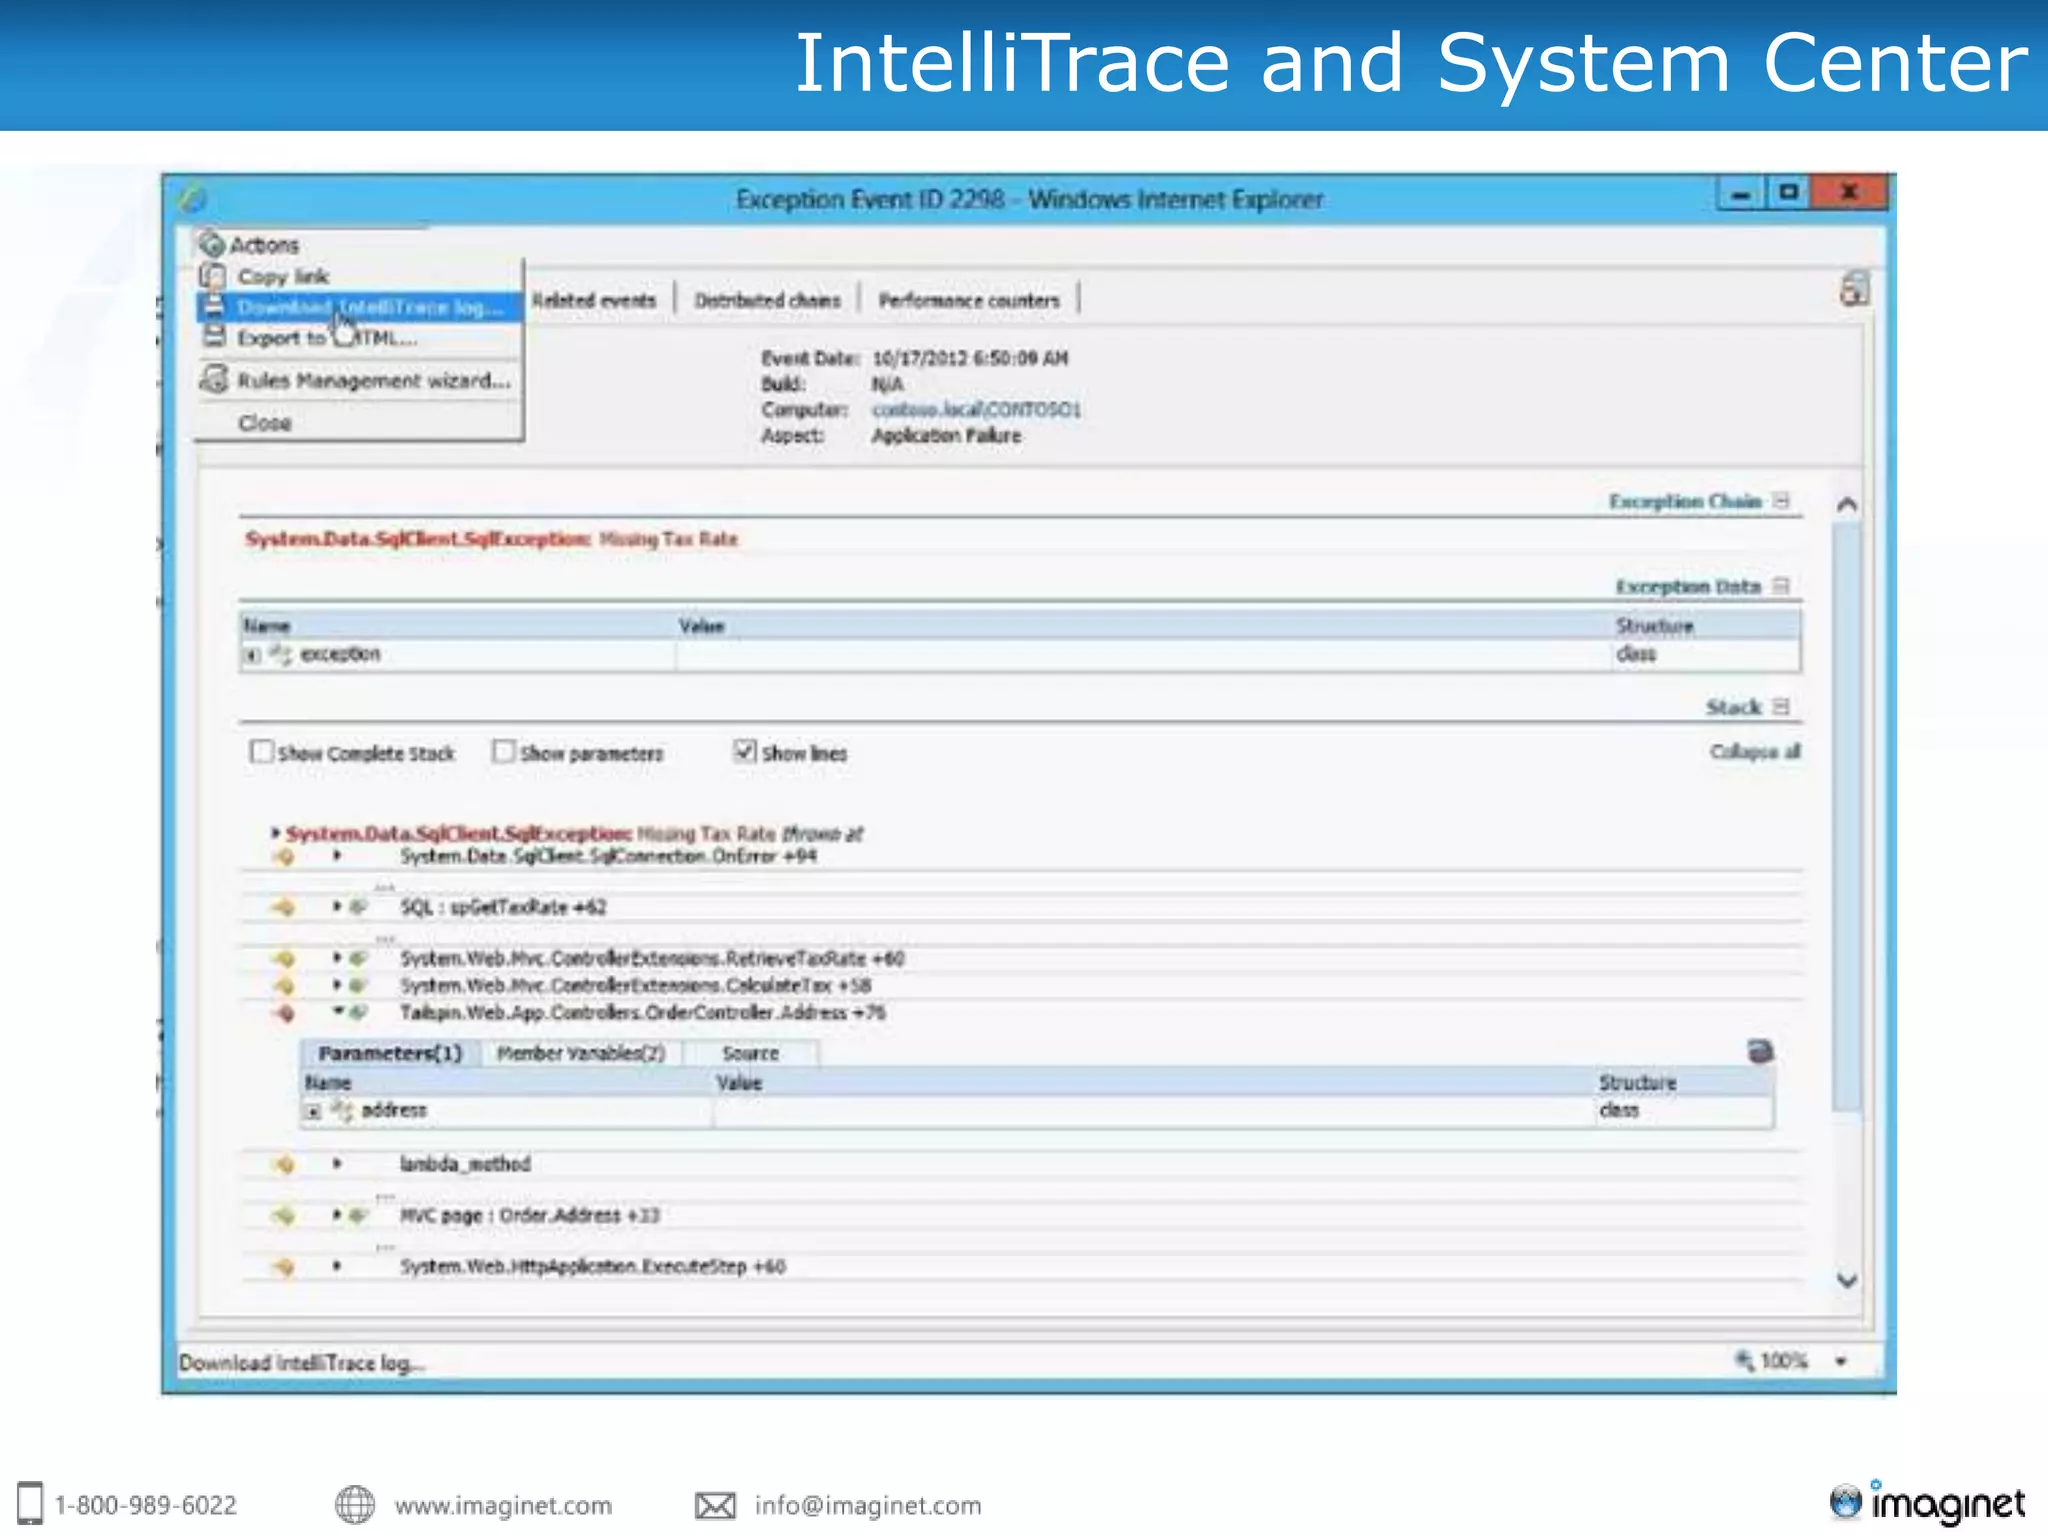The height and width of the screenshot is (1536, 2048).
Task: Collapse the Stack section
Action: coord(1781,706)
